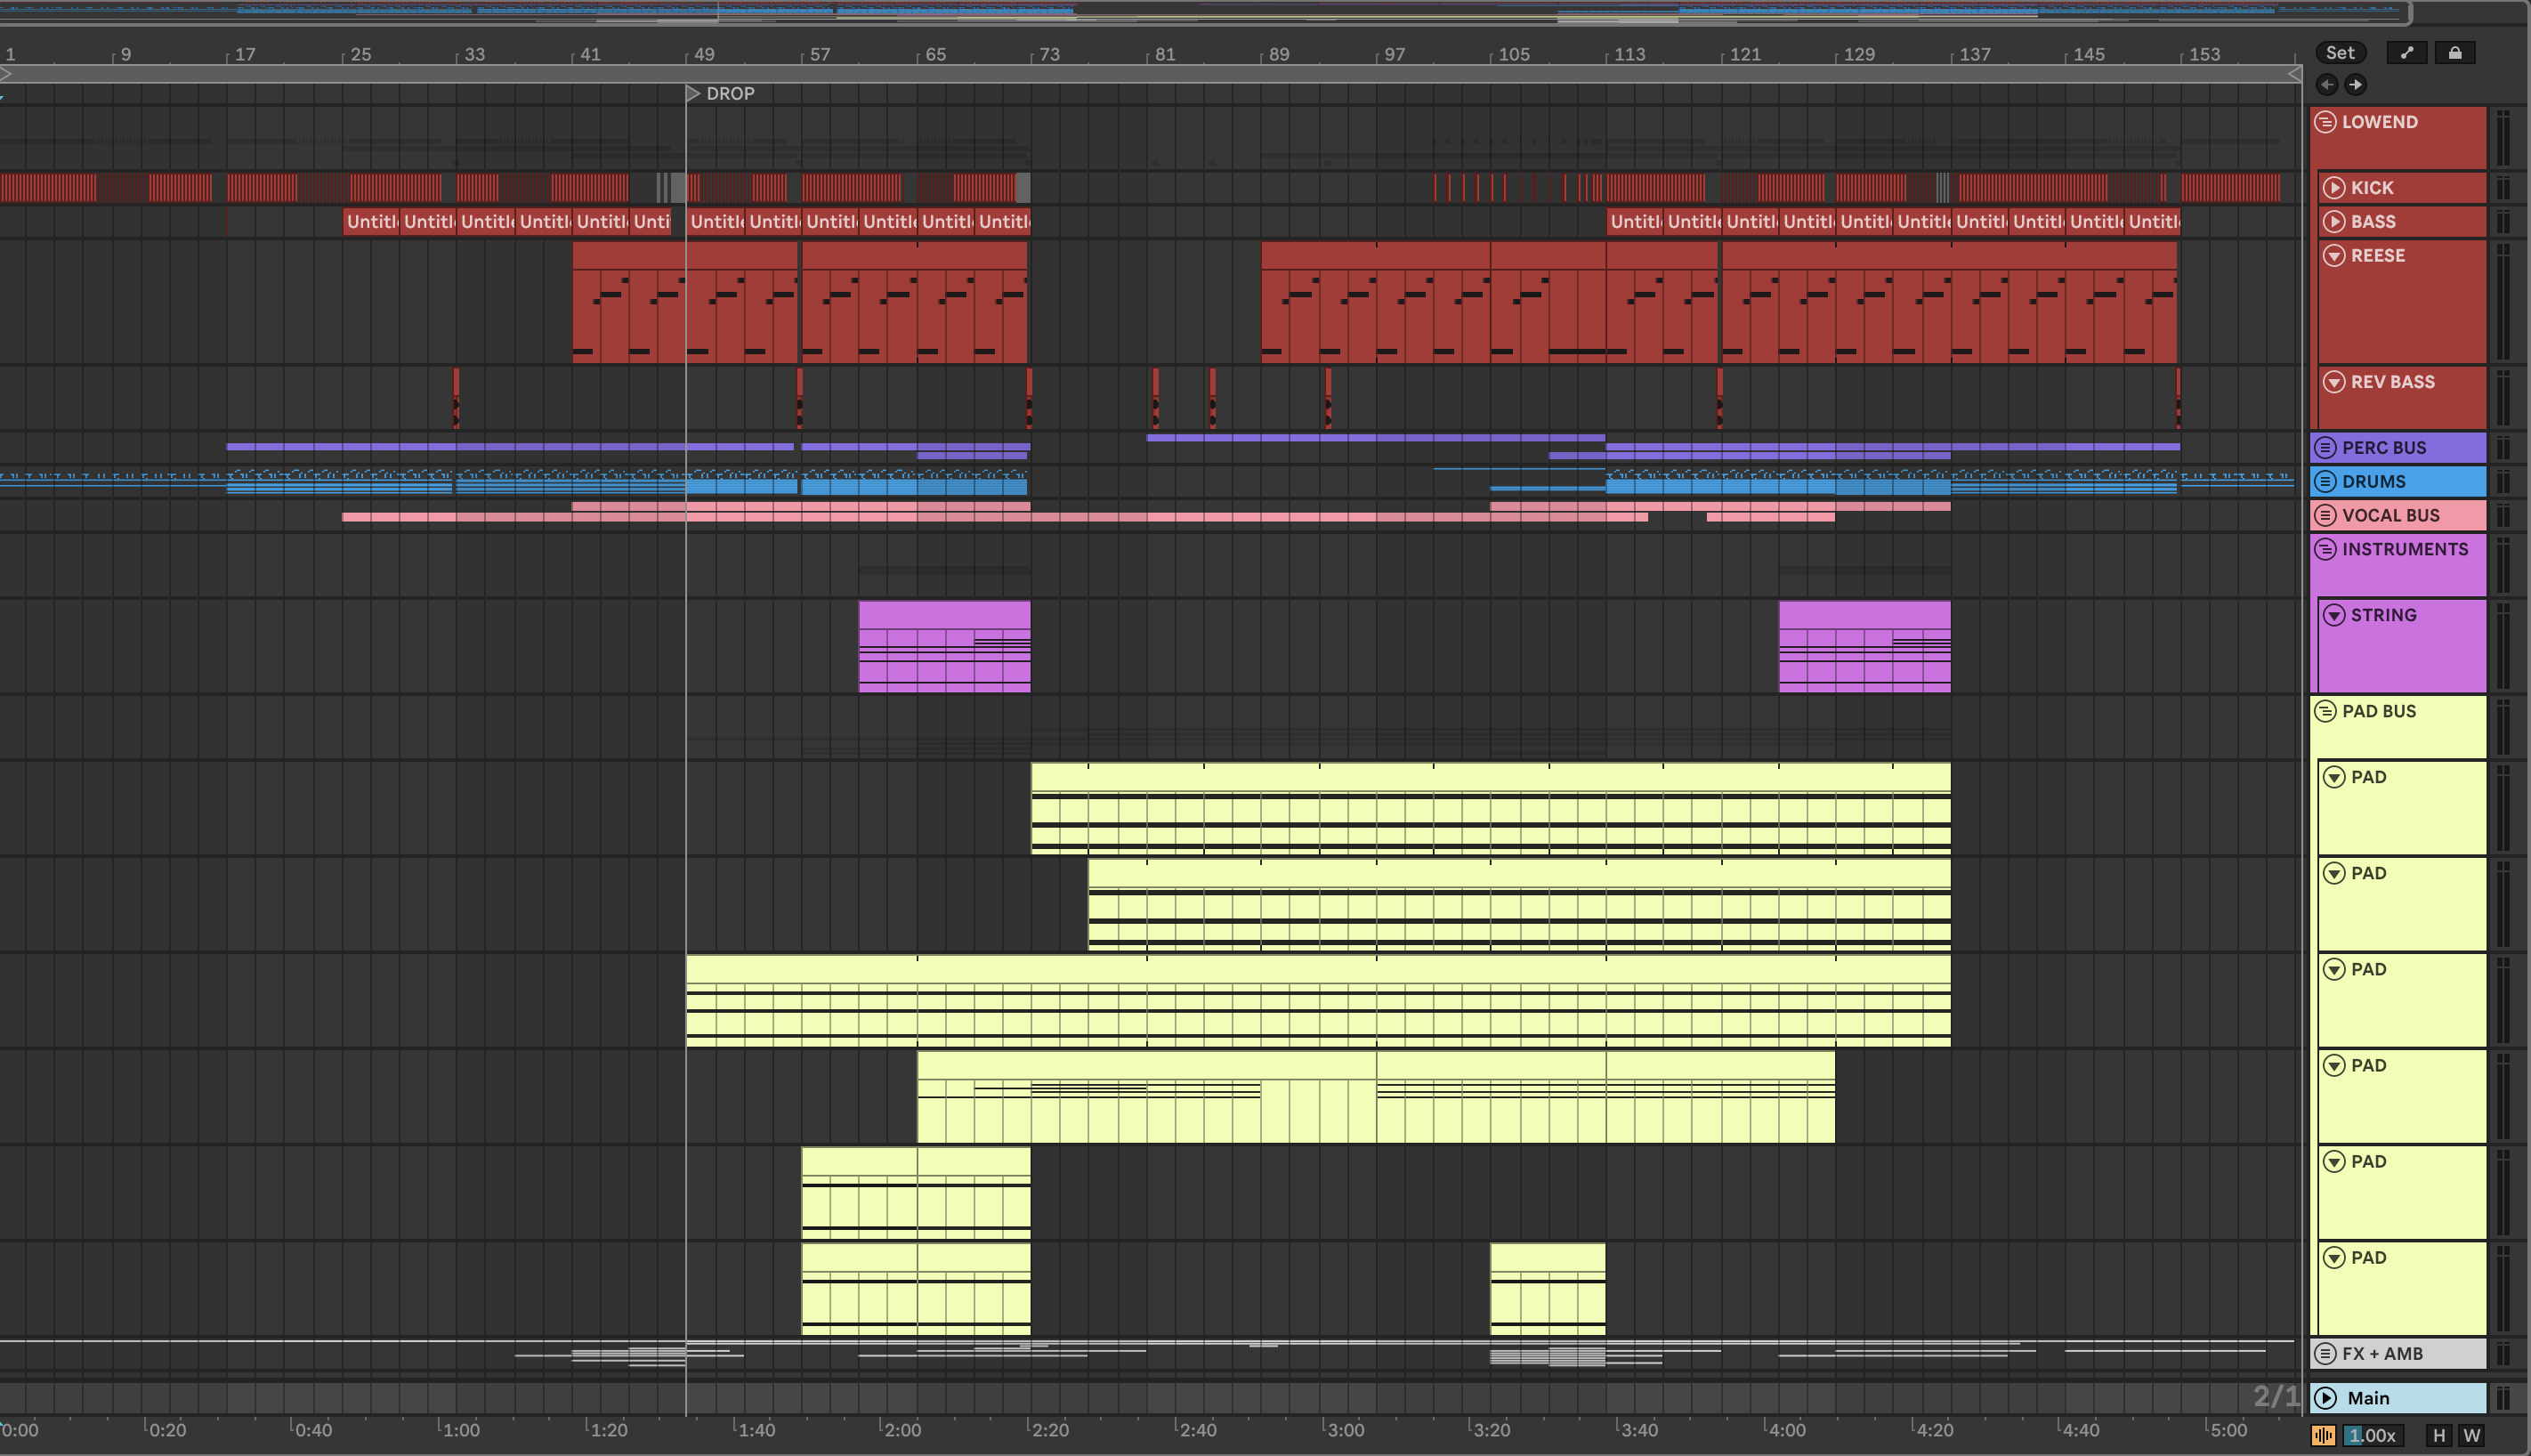Fold the REV BASS track
This screenshot has width=2531, height=1456.
coord(2334,381)
